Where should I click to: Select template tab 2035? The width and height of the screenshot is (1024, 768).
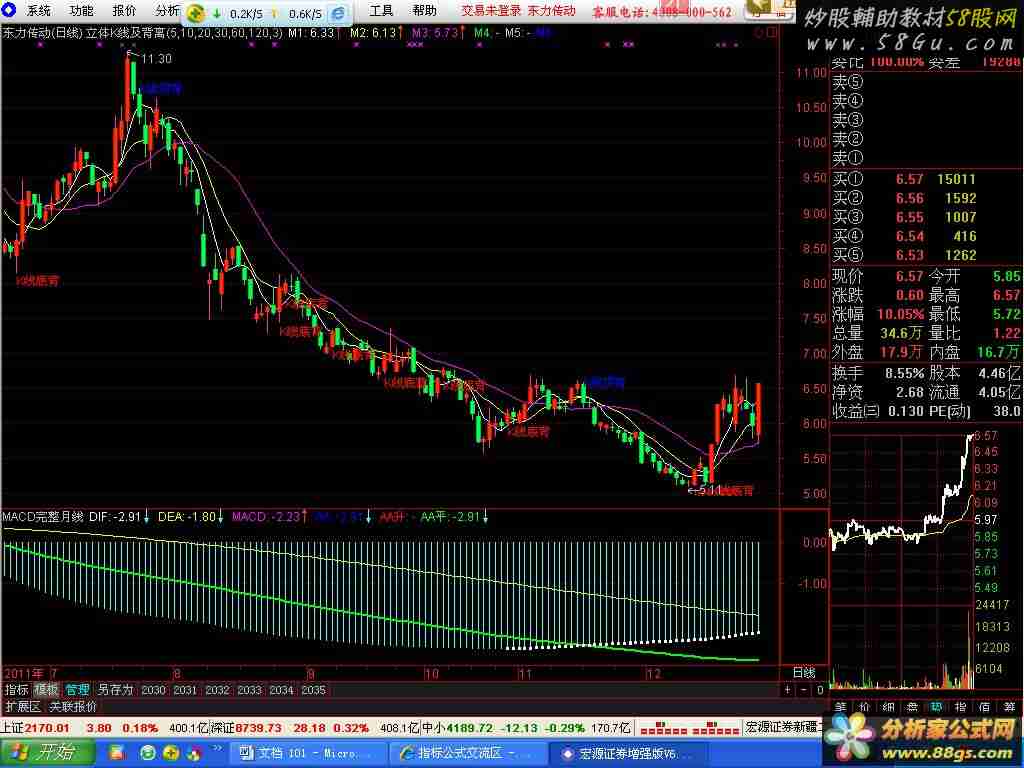[313, 690]
